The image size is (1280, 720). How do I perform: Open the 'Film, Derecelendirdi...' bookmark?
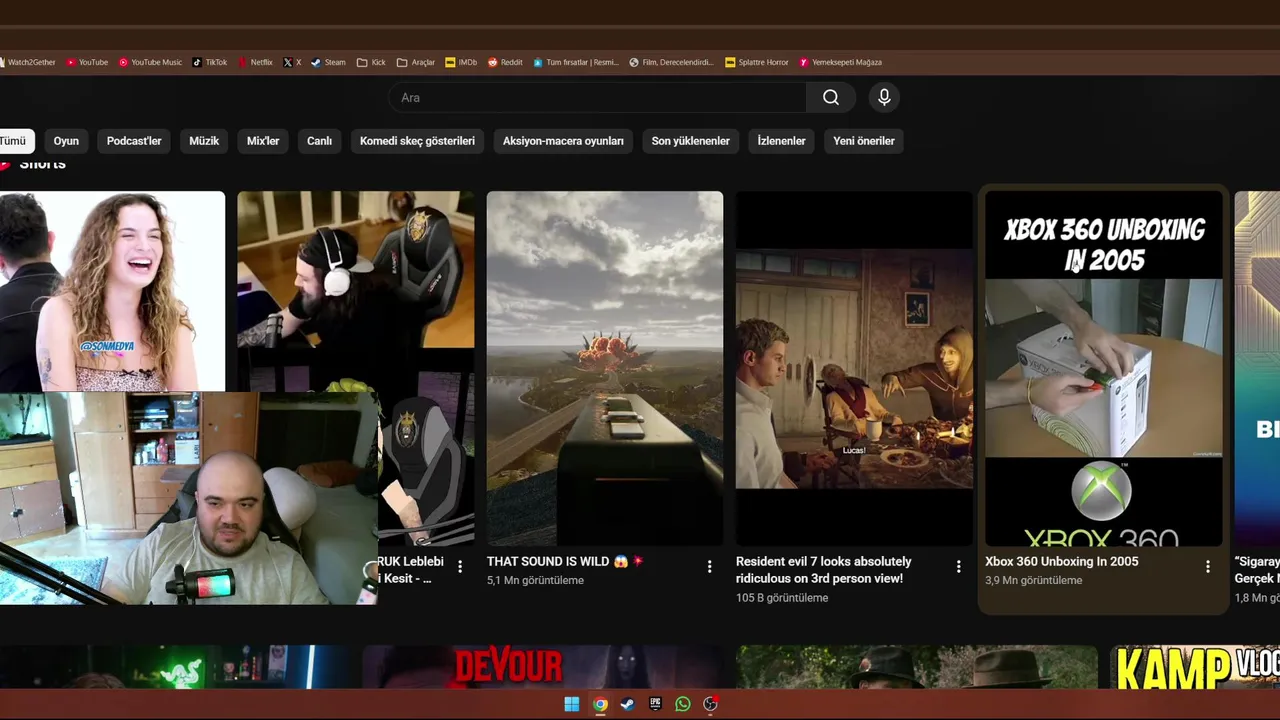click(671, 62)
